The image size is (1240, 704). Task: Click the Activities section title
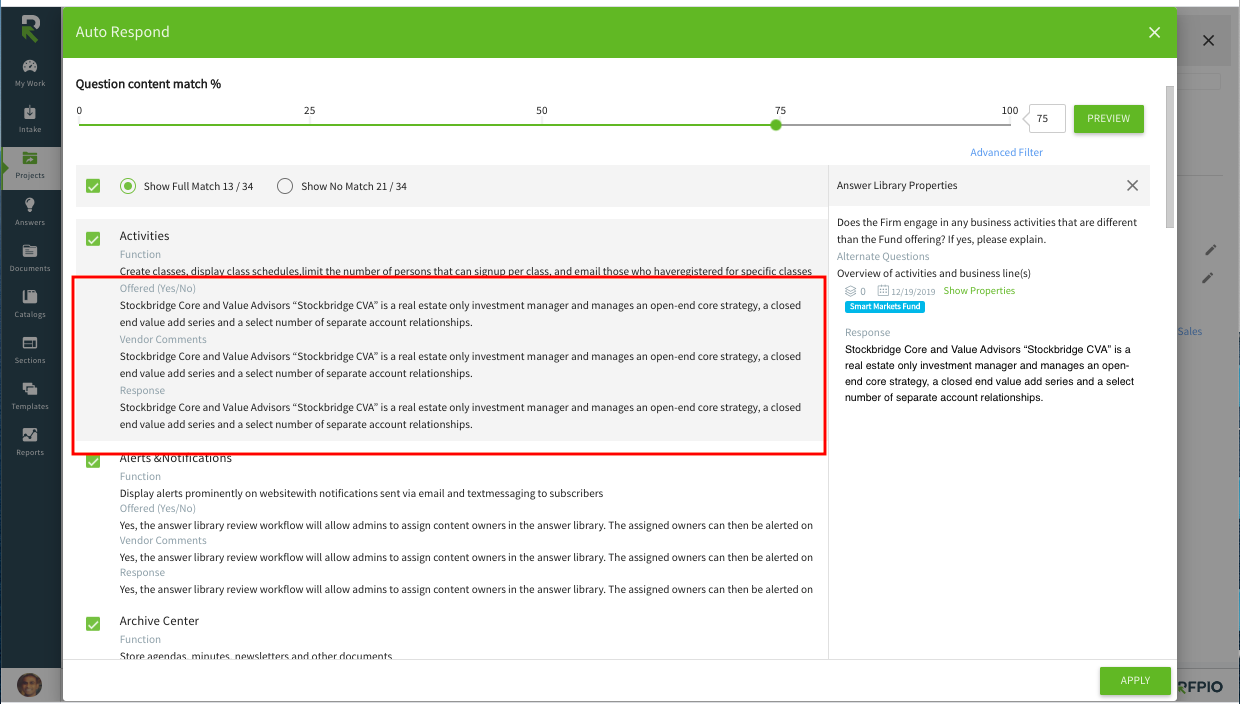coord(145,236)
